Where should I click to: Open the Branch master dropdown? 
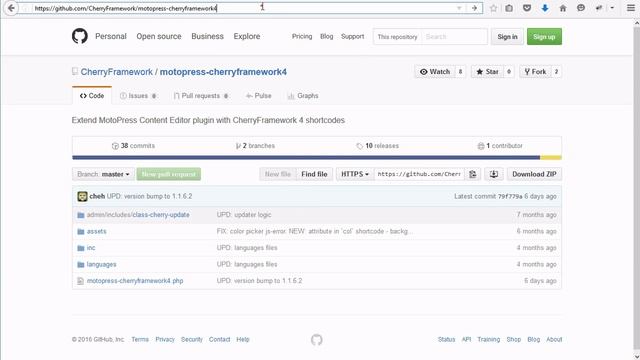tap(103, 174)
